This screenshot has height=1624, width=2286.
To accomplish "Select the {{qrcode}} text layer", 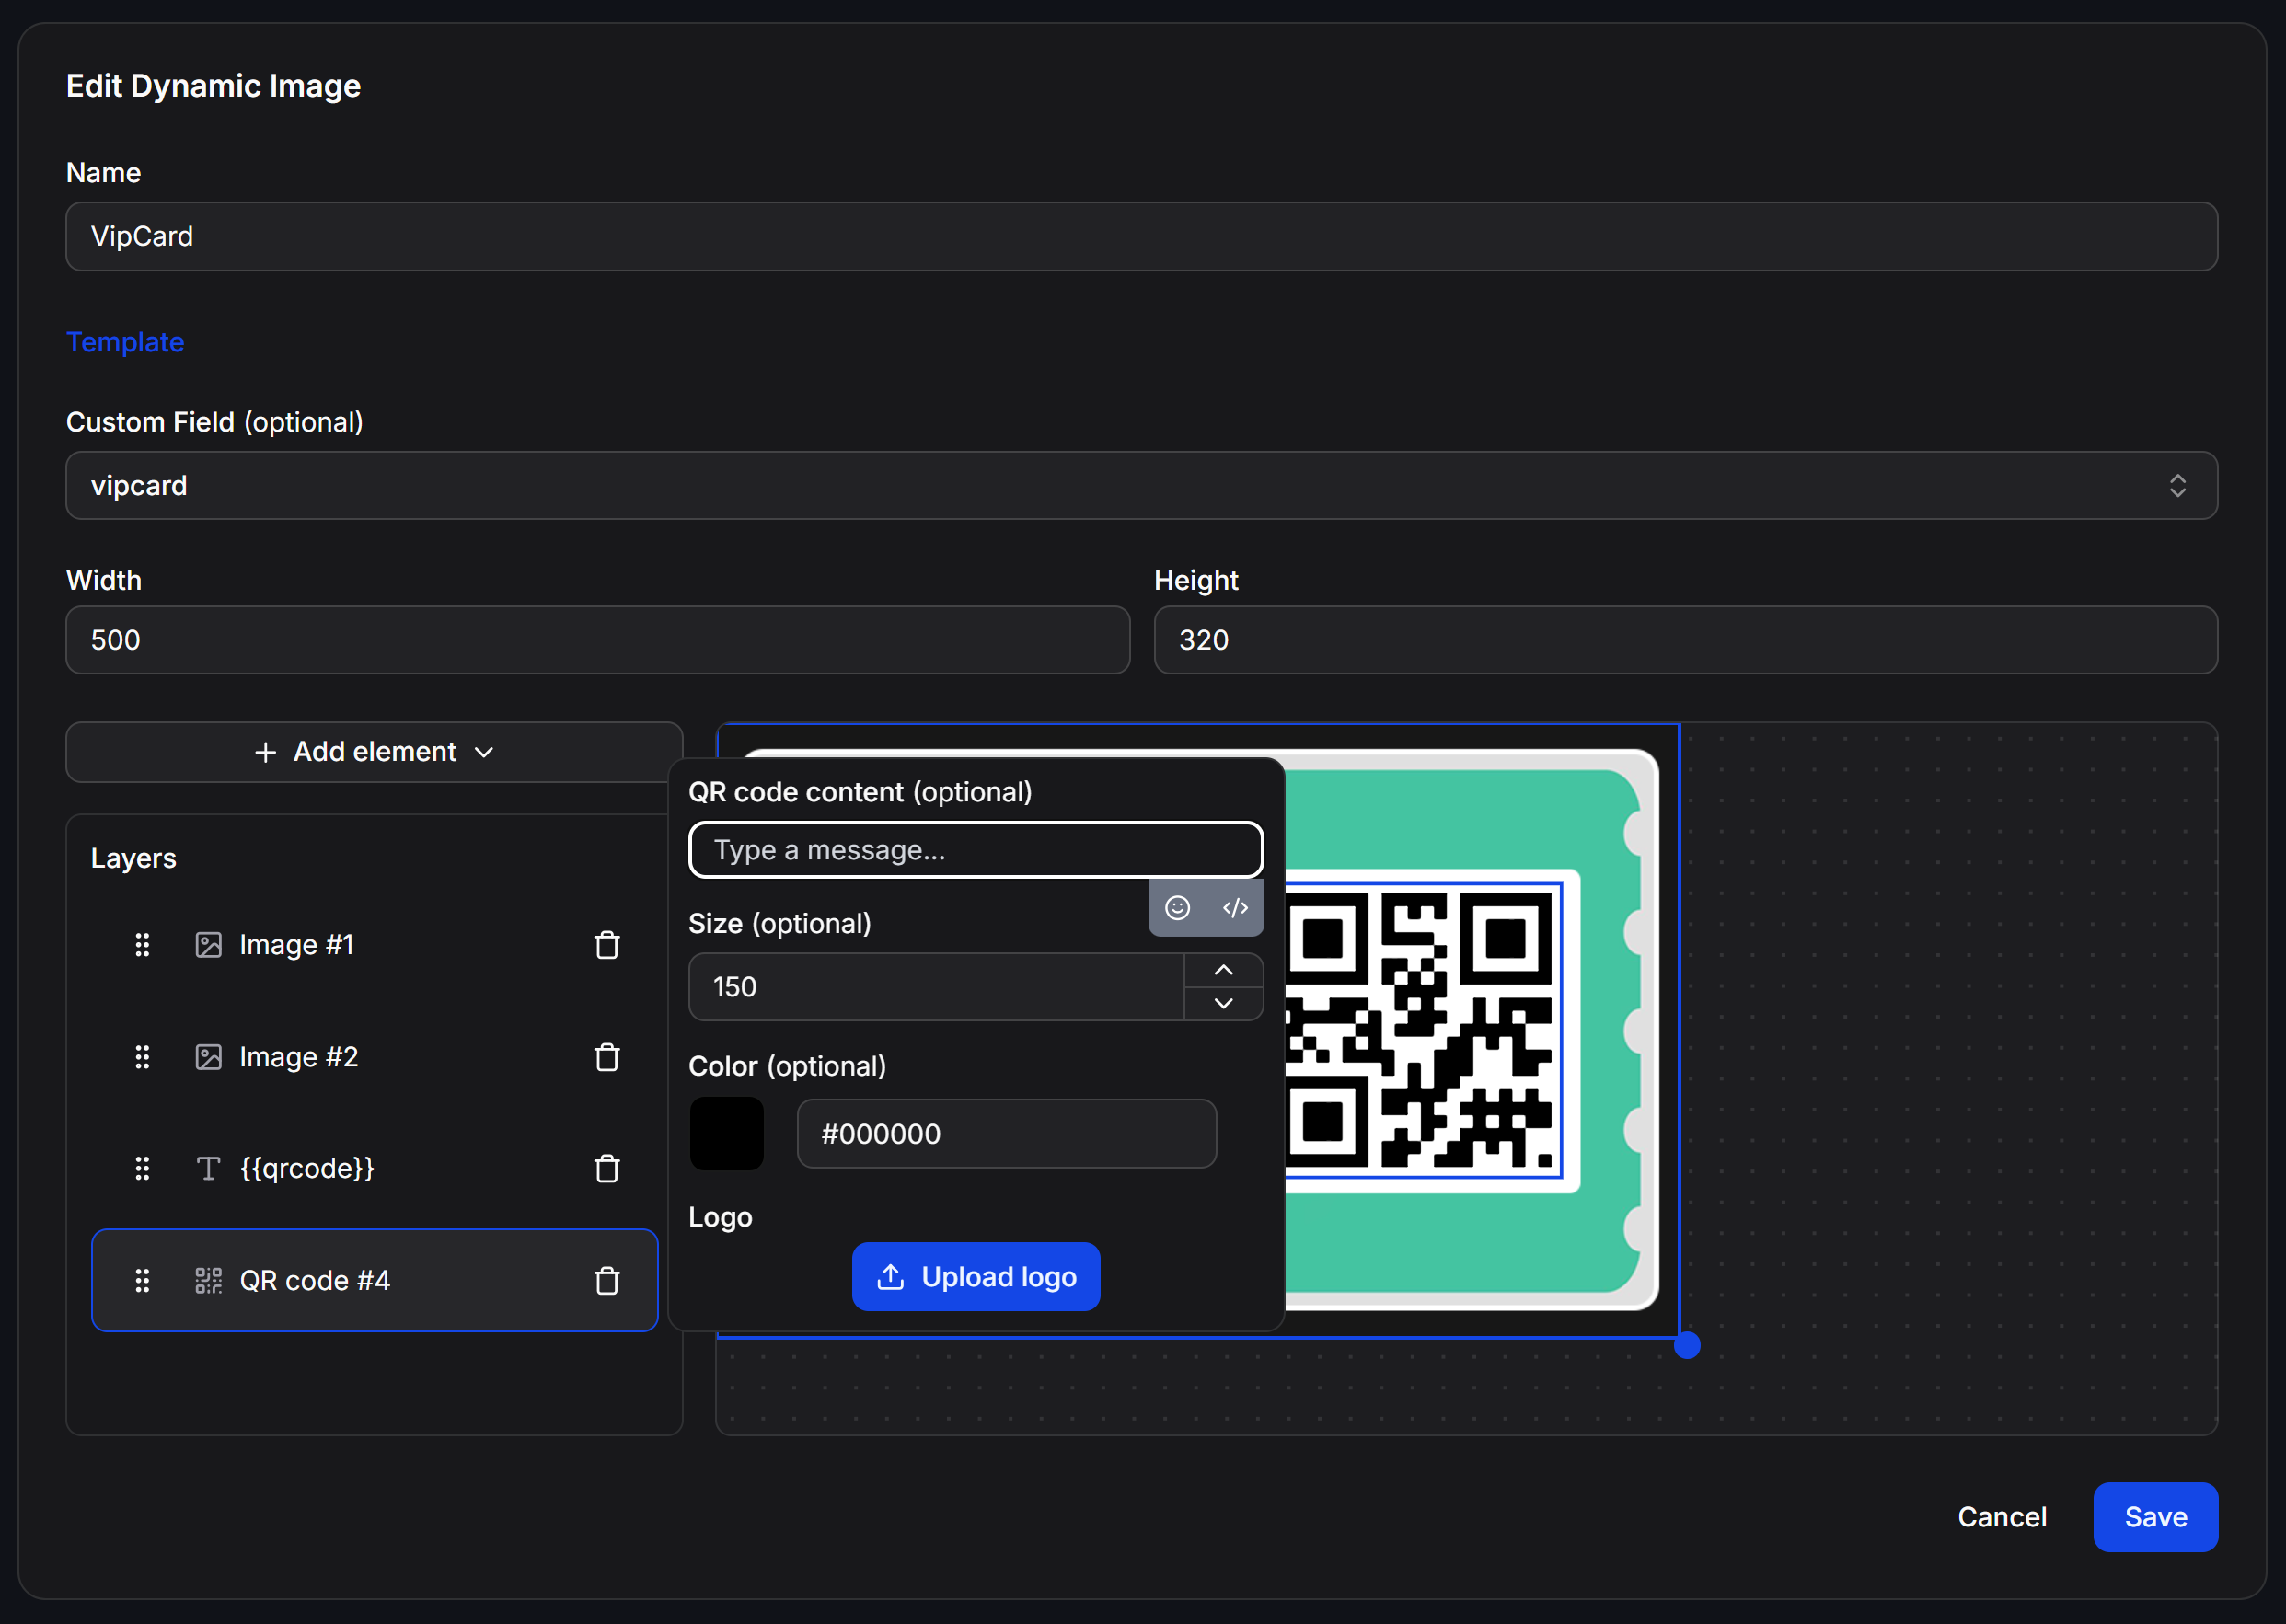I will [x=374, y=1168].
